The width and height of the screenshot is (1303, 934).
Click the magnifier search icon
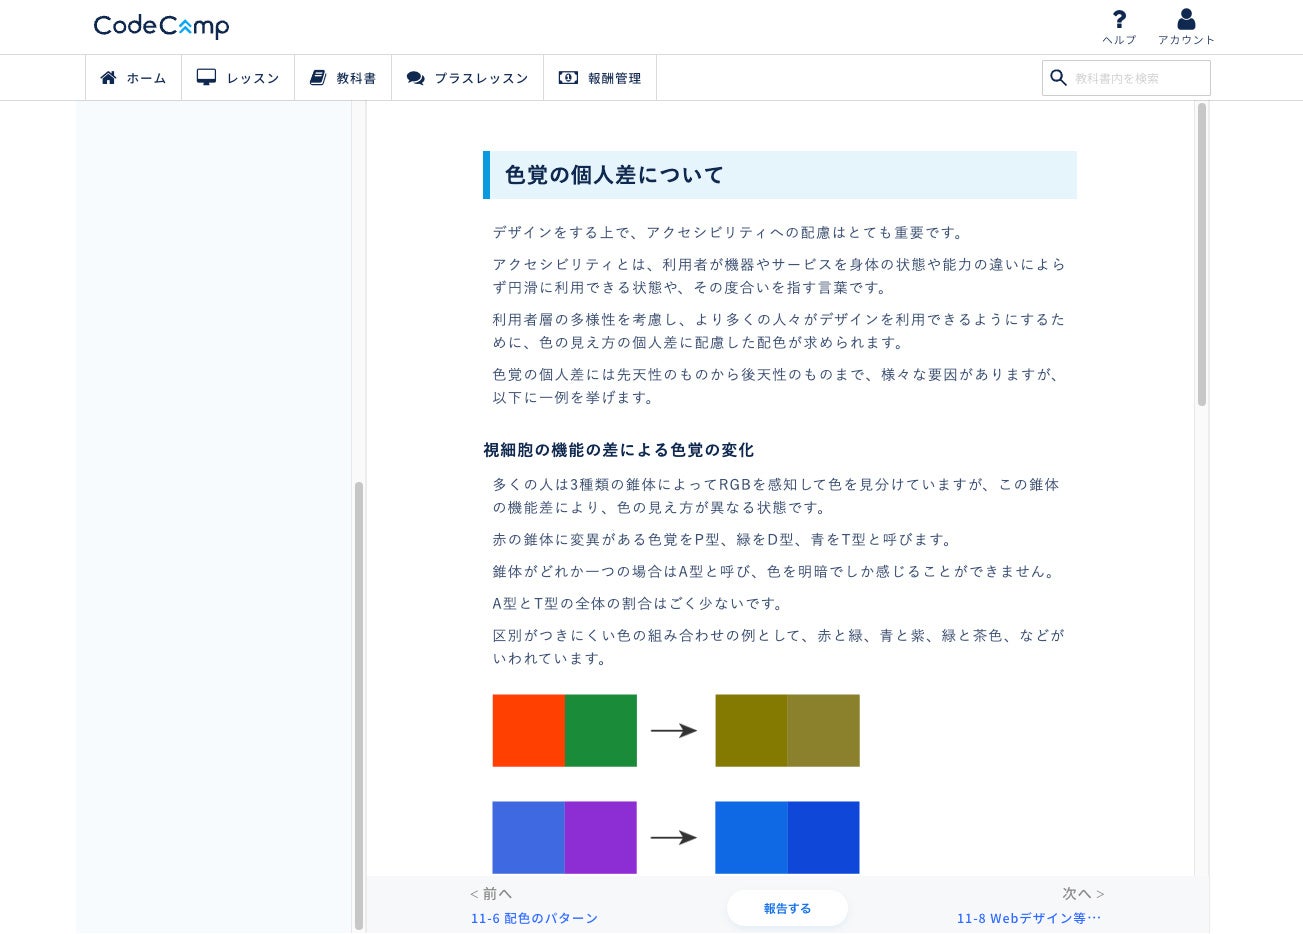click(1058, 77)
